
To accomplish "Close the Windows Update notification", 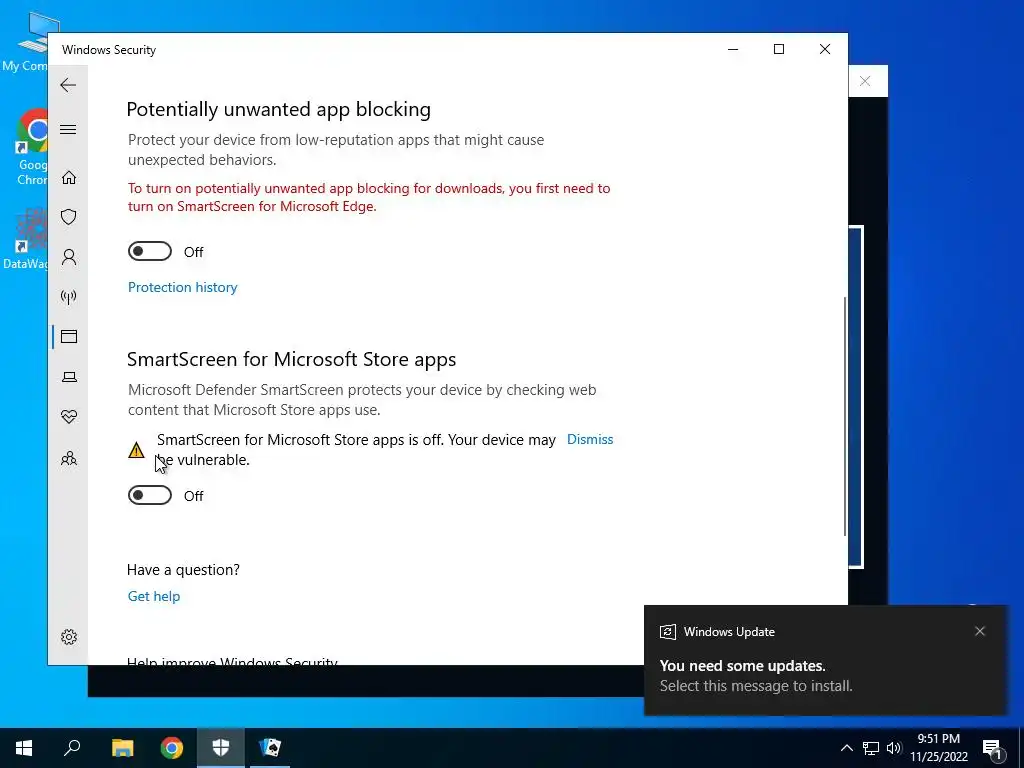I will point(980,631).
